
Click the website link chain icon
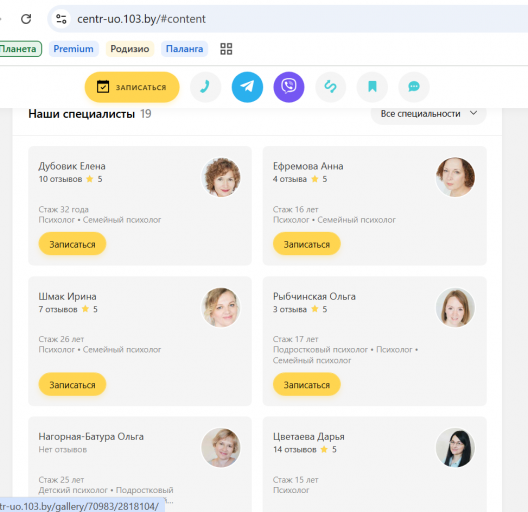click(331, 87)
